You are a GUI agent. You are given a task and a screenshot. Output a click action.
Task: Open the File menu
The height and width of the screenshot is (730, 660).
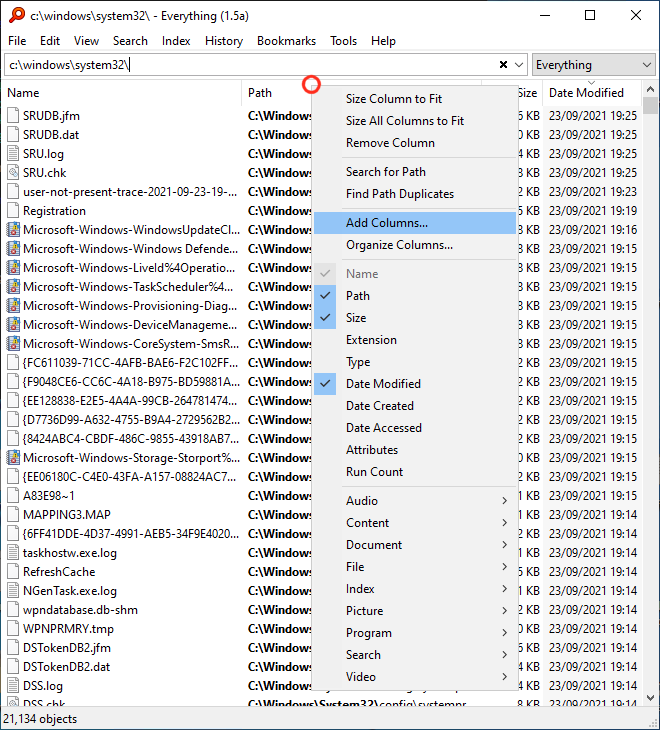click(17, 41)
